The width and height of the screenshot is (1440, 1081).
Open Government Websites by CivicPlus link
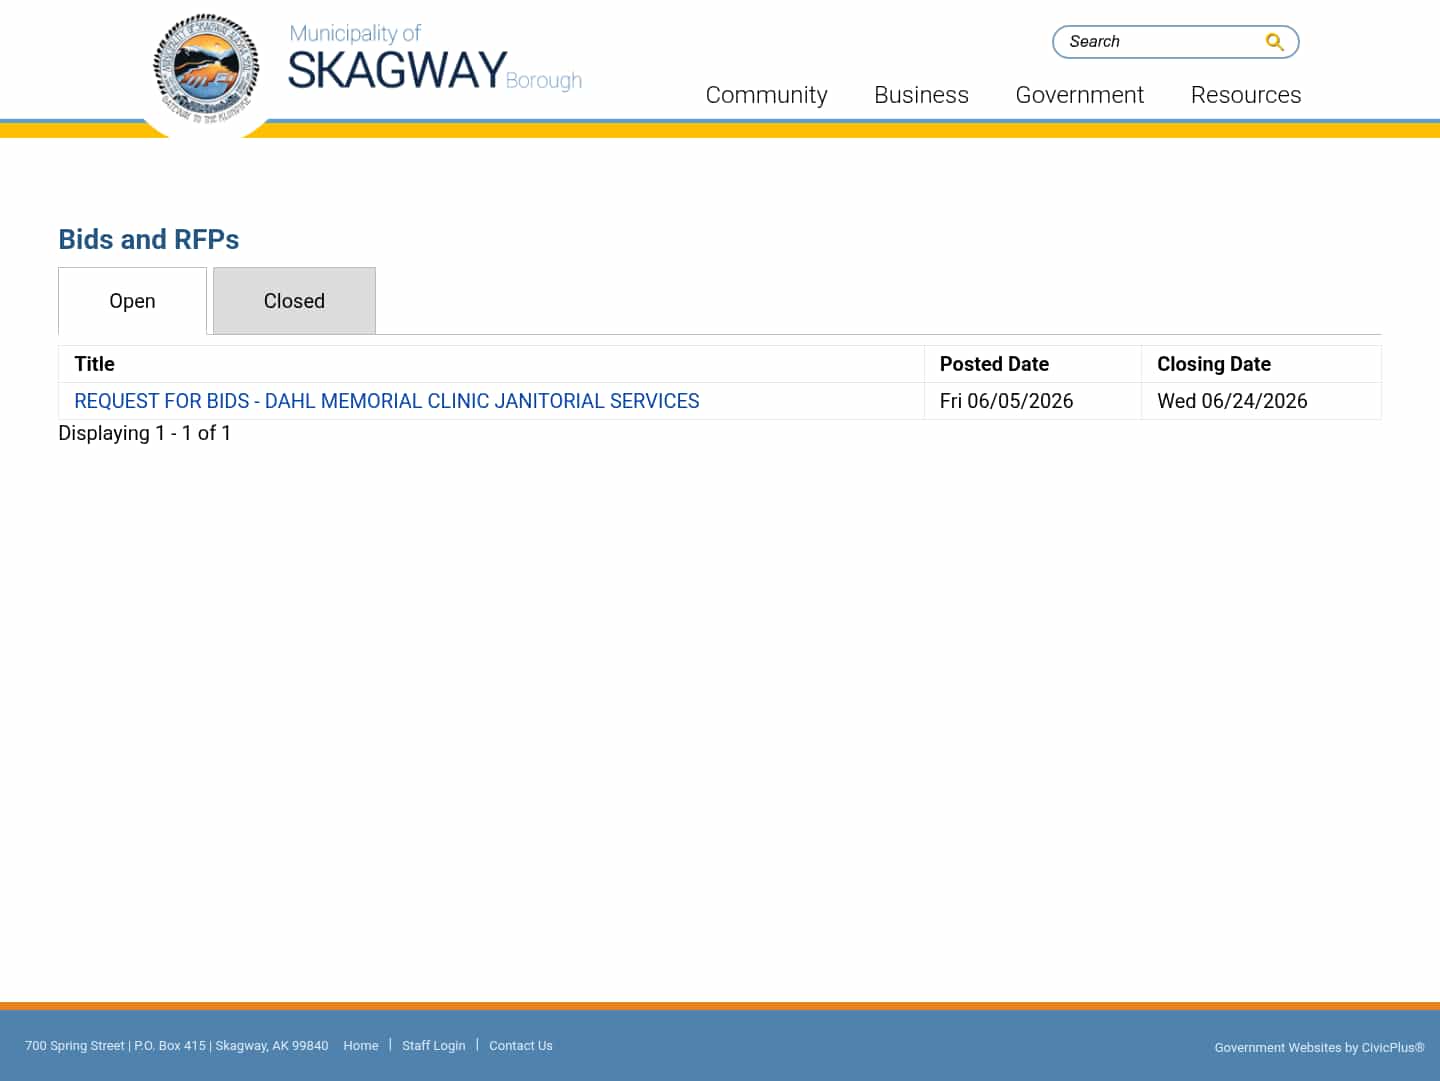(1319, 1047)
